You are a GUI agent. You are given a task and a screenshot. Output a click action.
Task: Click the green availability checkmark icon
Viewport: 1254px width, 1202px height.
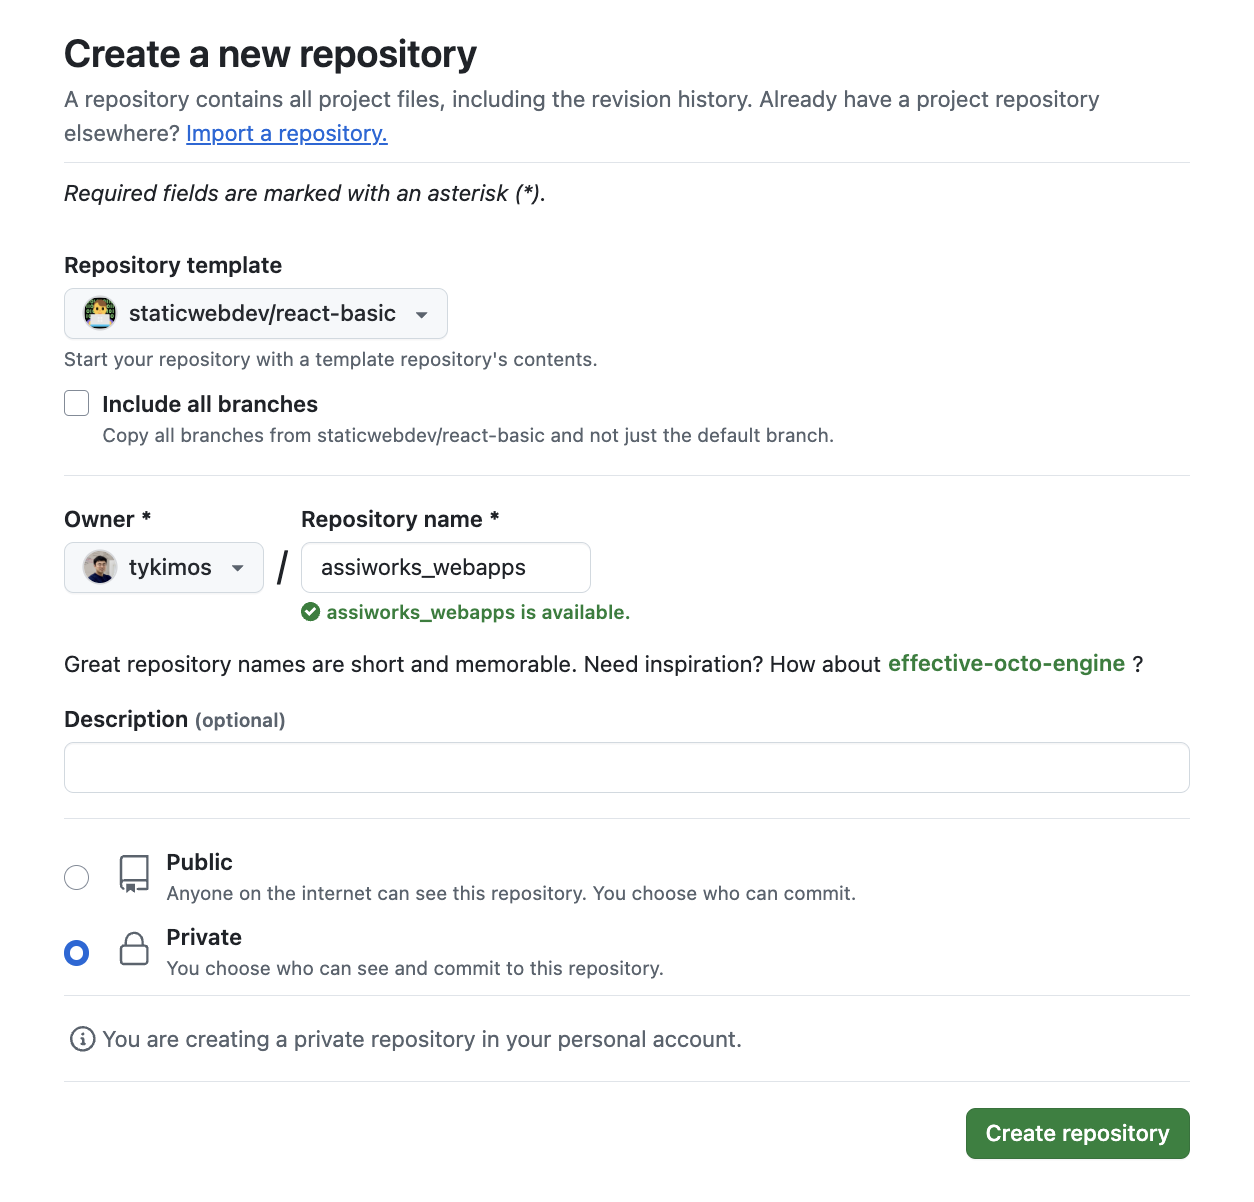(x=311, y=612)
